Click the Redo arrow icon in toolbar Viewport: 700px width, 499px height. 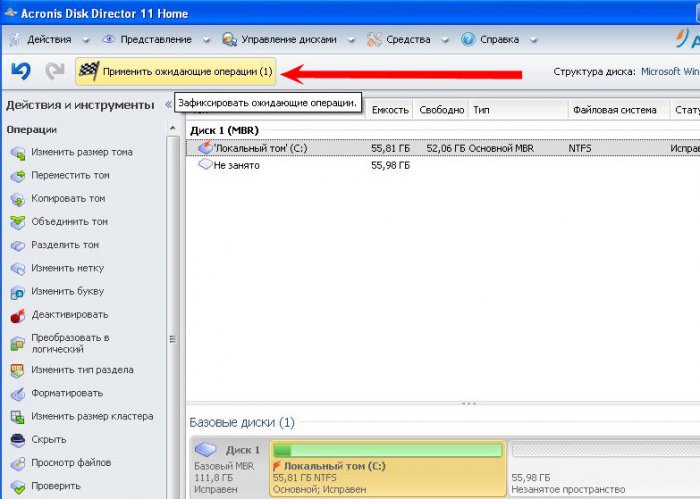click(x=55, y=72)
